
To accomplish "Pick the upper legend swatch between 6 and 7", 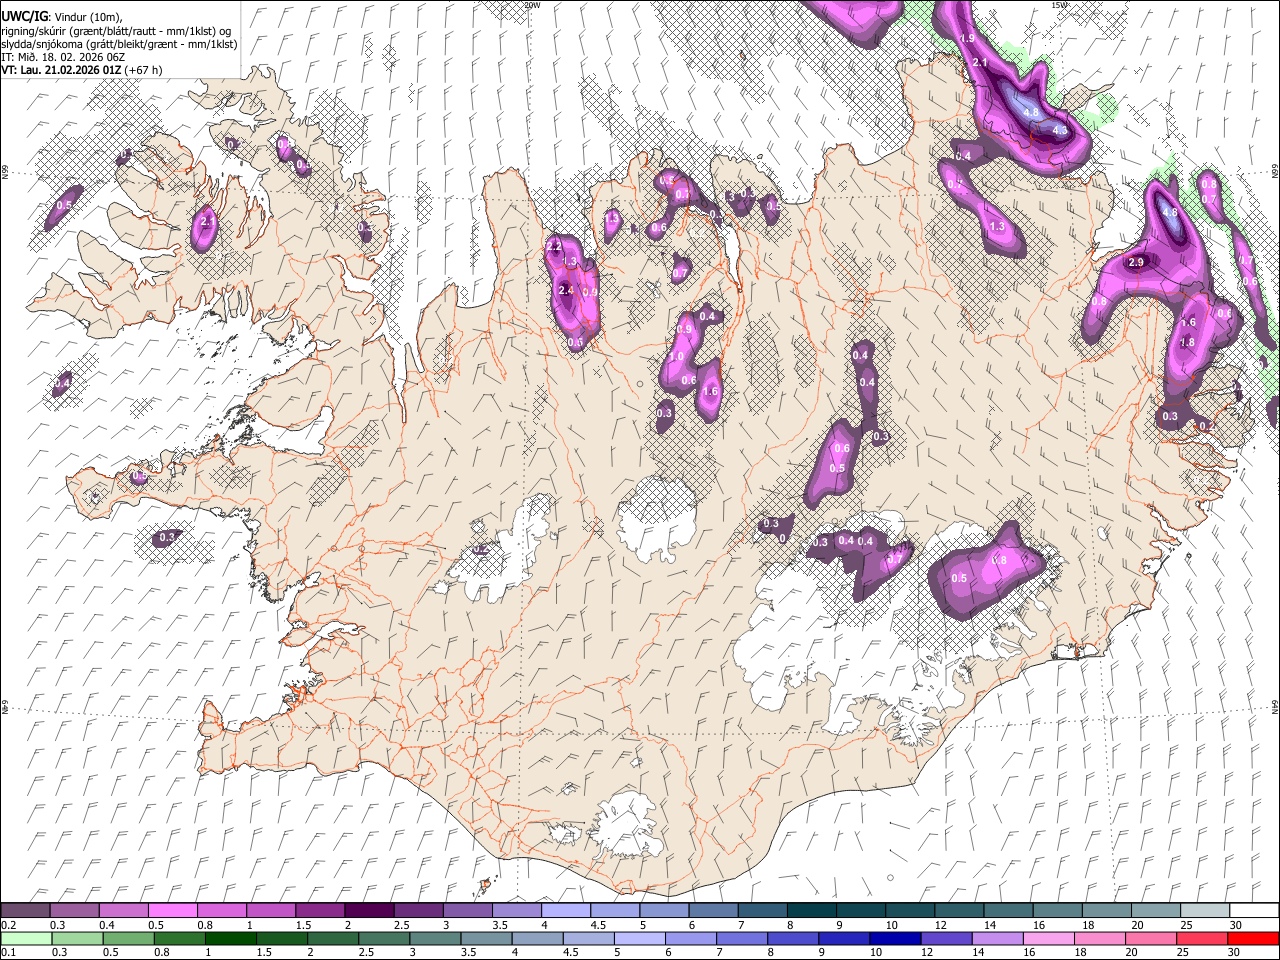I will [712, 911].
